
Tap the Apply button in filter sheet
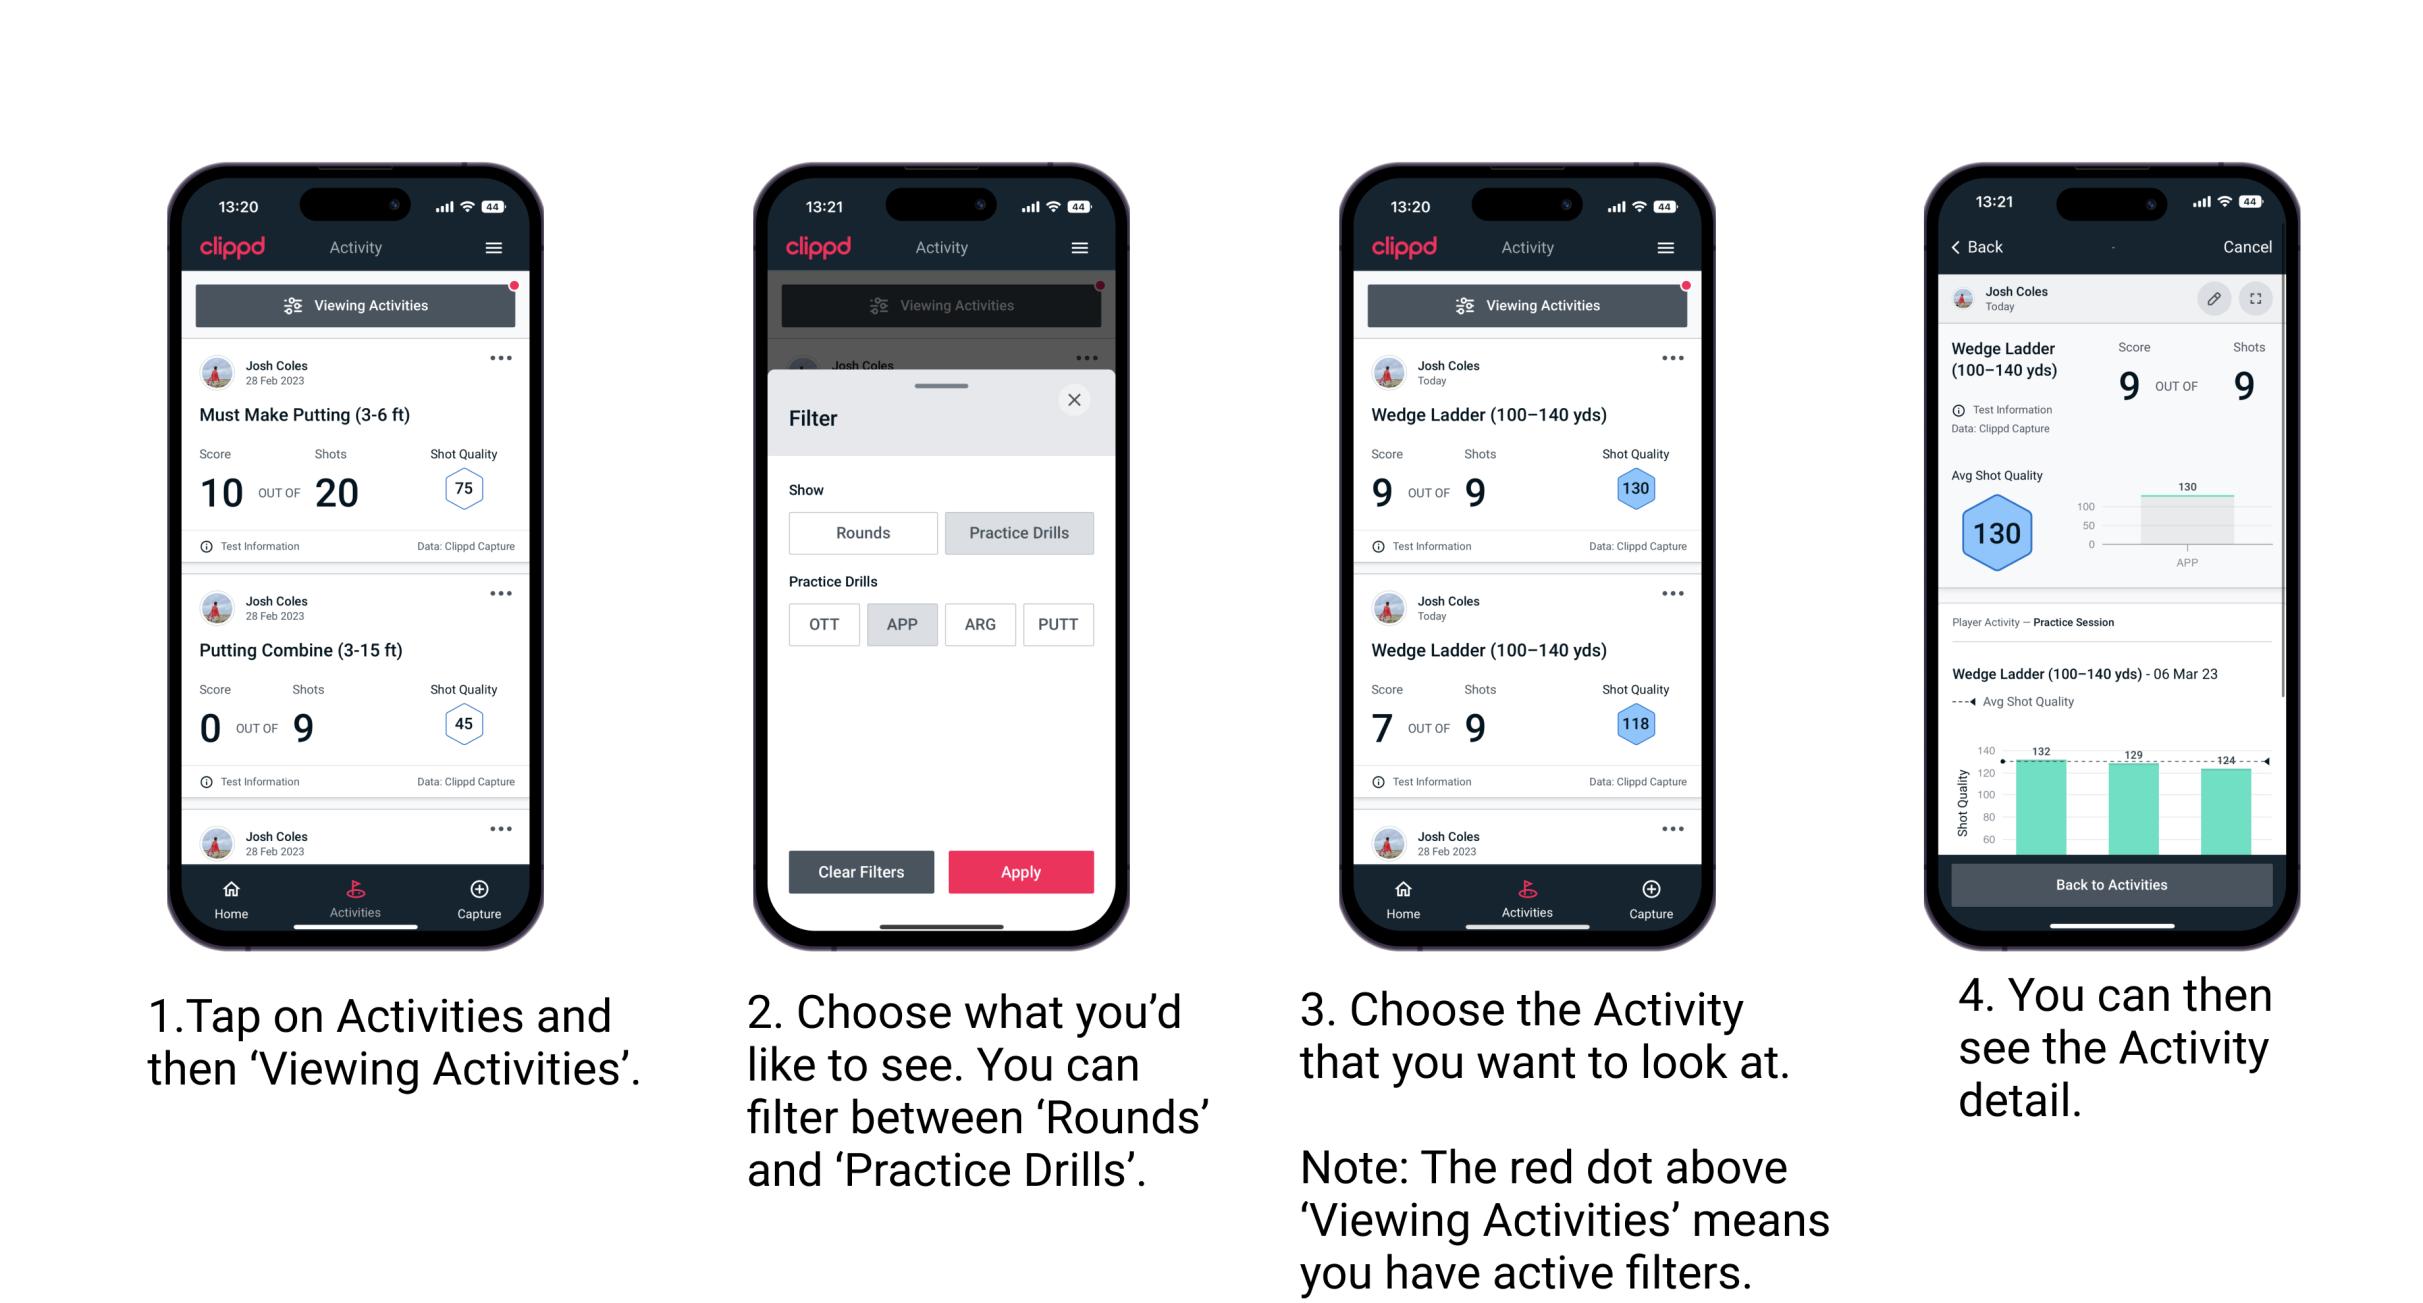1022,871
